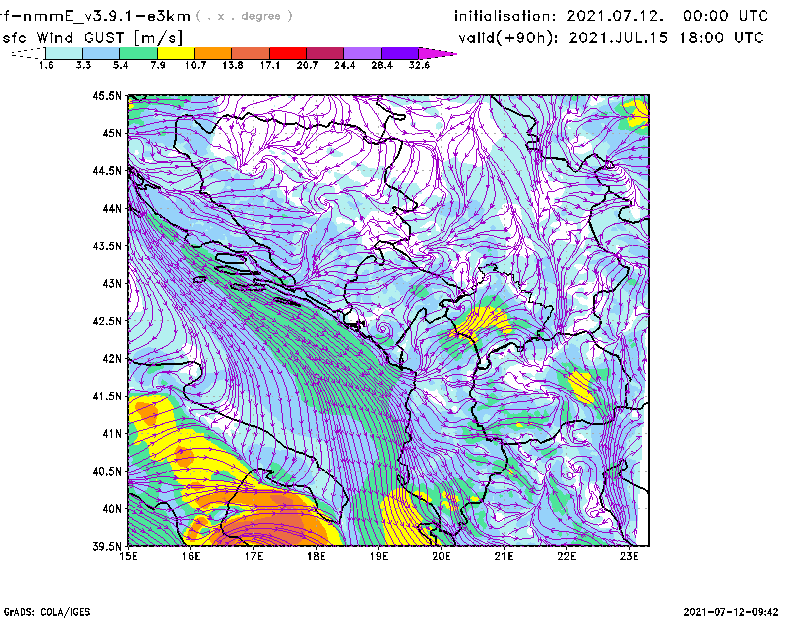
Task: Click the legend value 1.6
Action: point(46,65)
